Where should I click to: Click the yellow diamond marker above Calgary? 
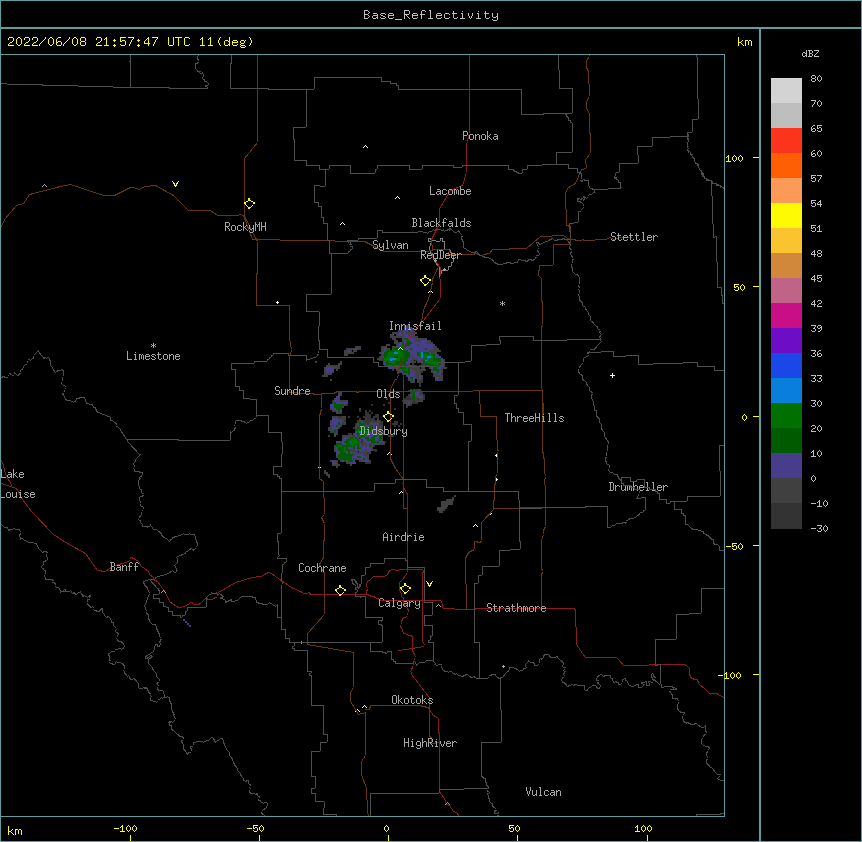[405, 589]
